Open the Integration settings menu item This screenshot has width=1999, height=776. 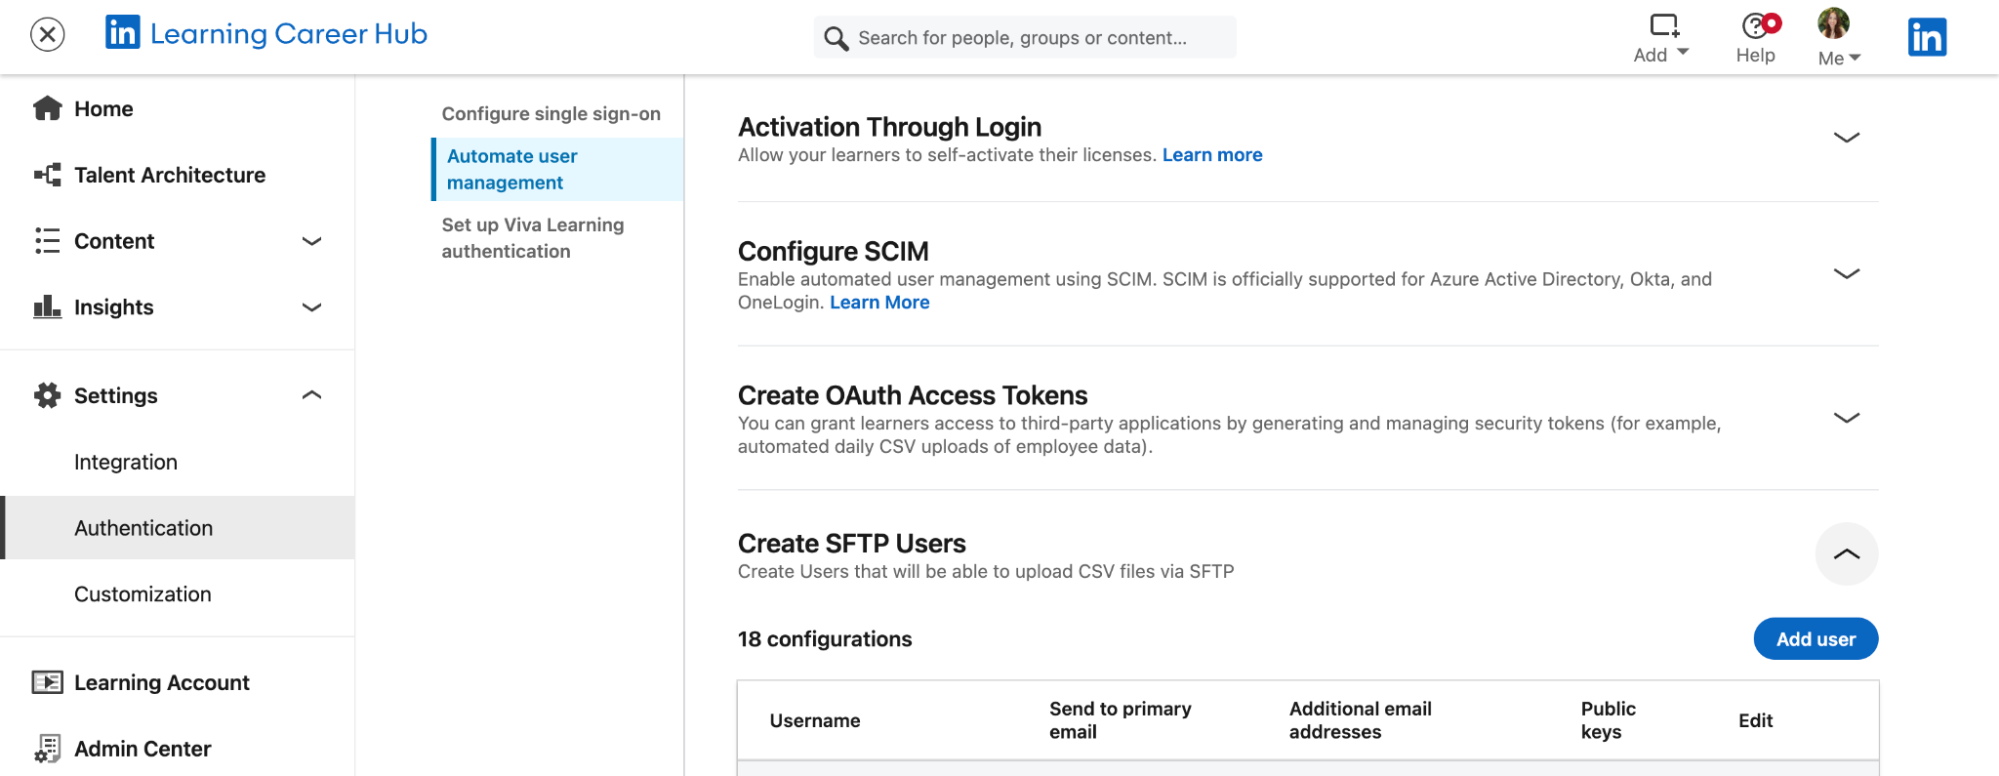click(x=126, y=462)
